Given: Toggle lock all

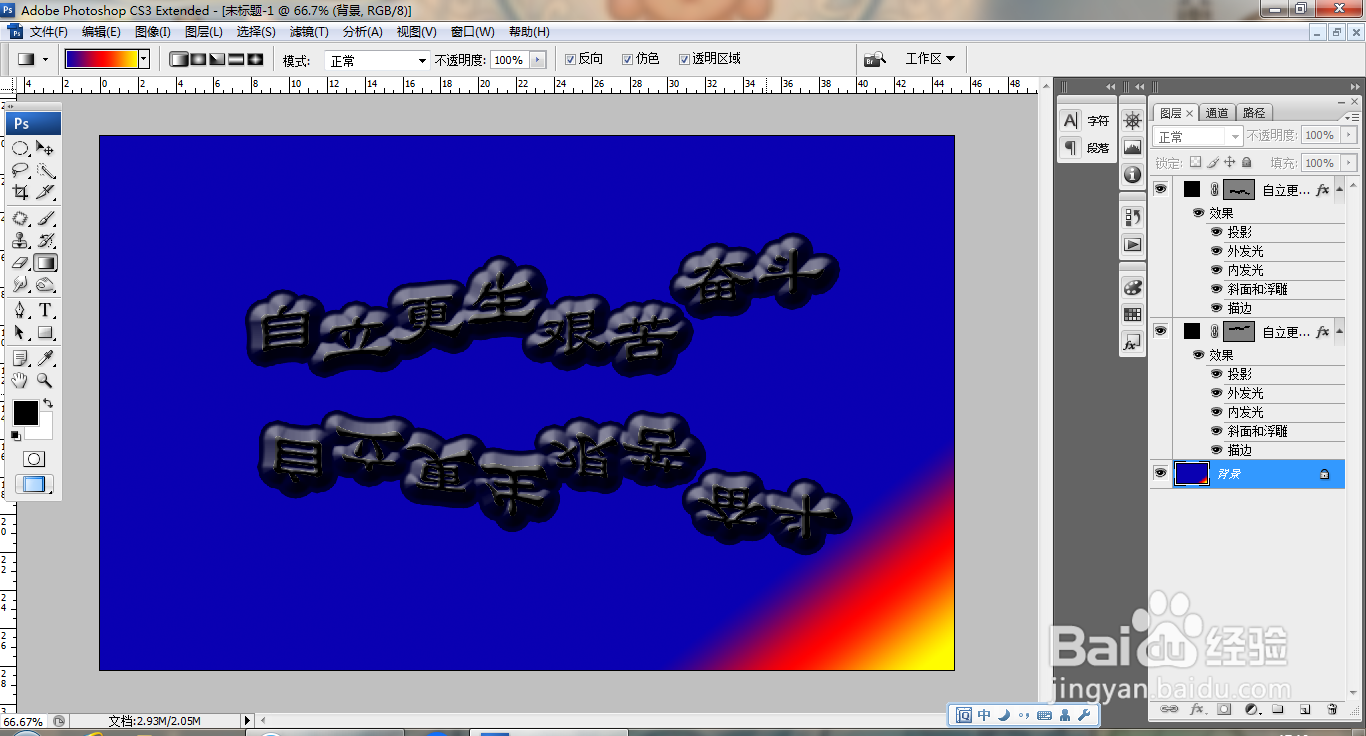Looking at the screenshot, I should pos(1246,162).
